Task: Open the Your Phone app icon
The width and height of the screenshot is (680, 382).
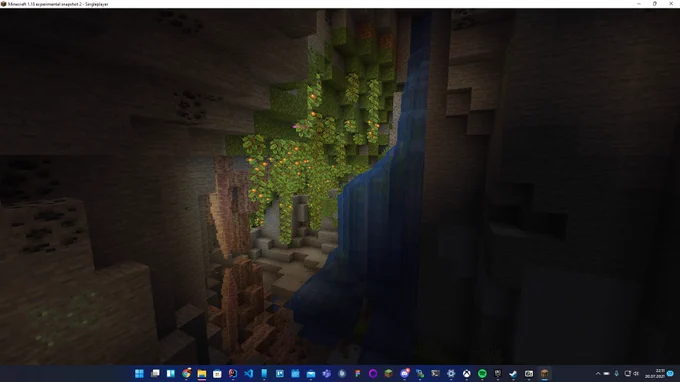Action: point(264,373)
